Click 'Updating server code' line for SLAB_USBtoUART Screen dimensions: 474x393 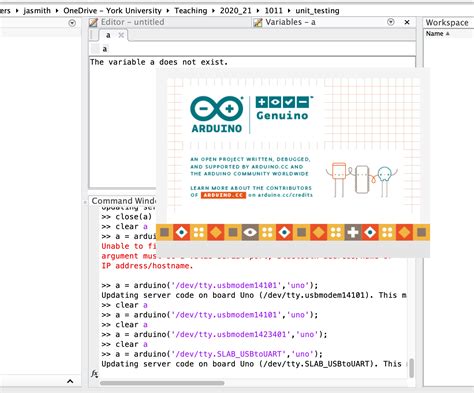click(x=254, y=364)
